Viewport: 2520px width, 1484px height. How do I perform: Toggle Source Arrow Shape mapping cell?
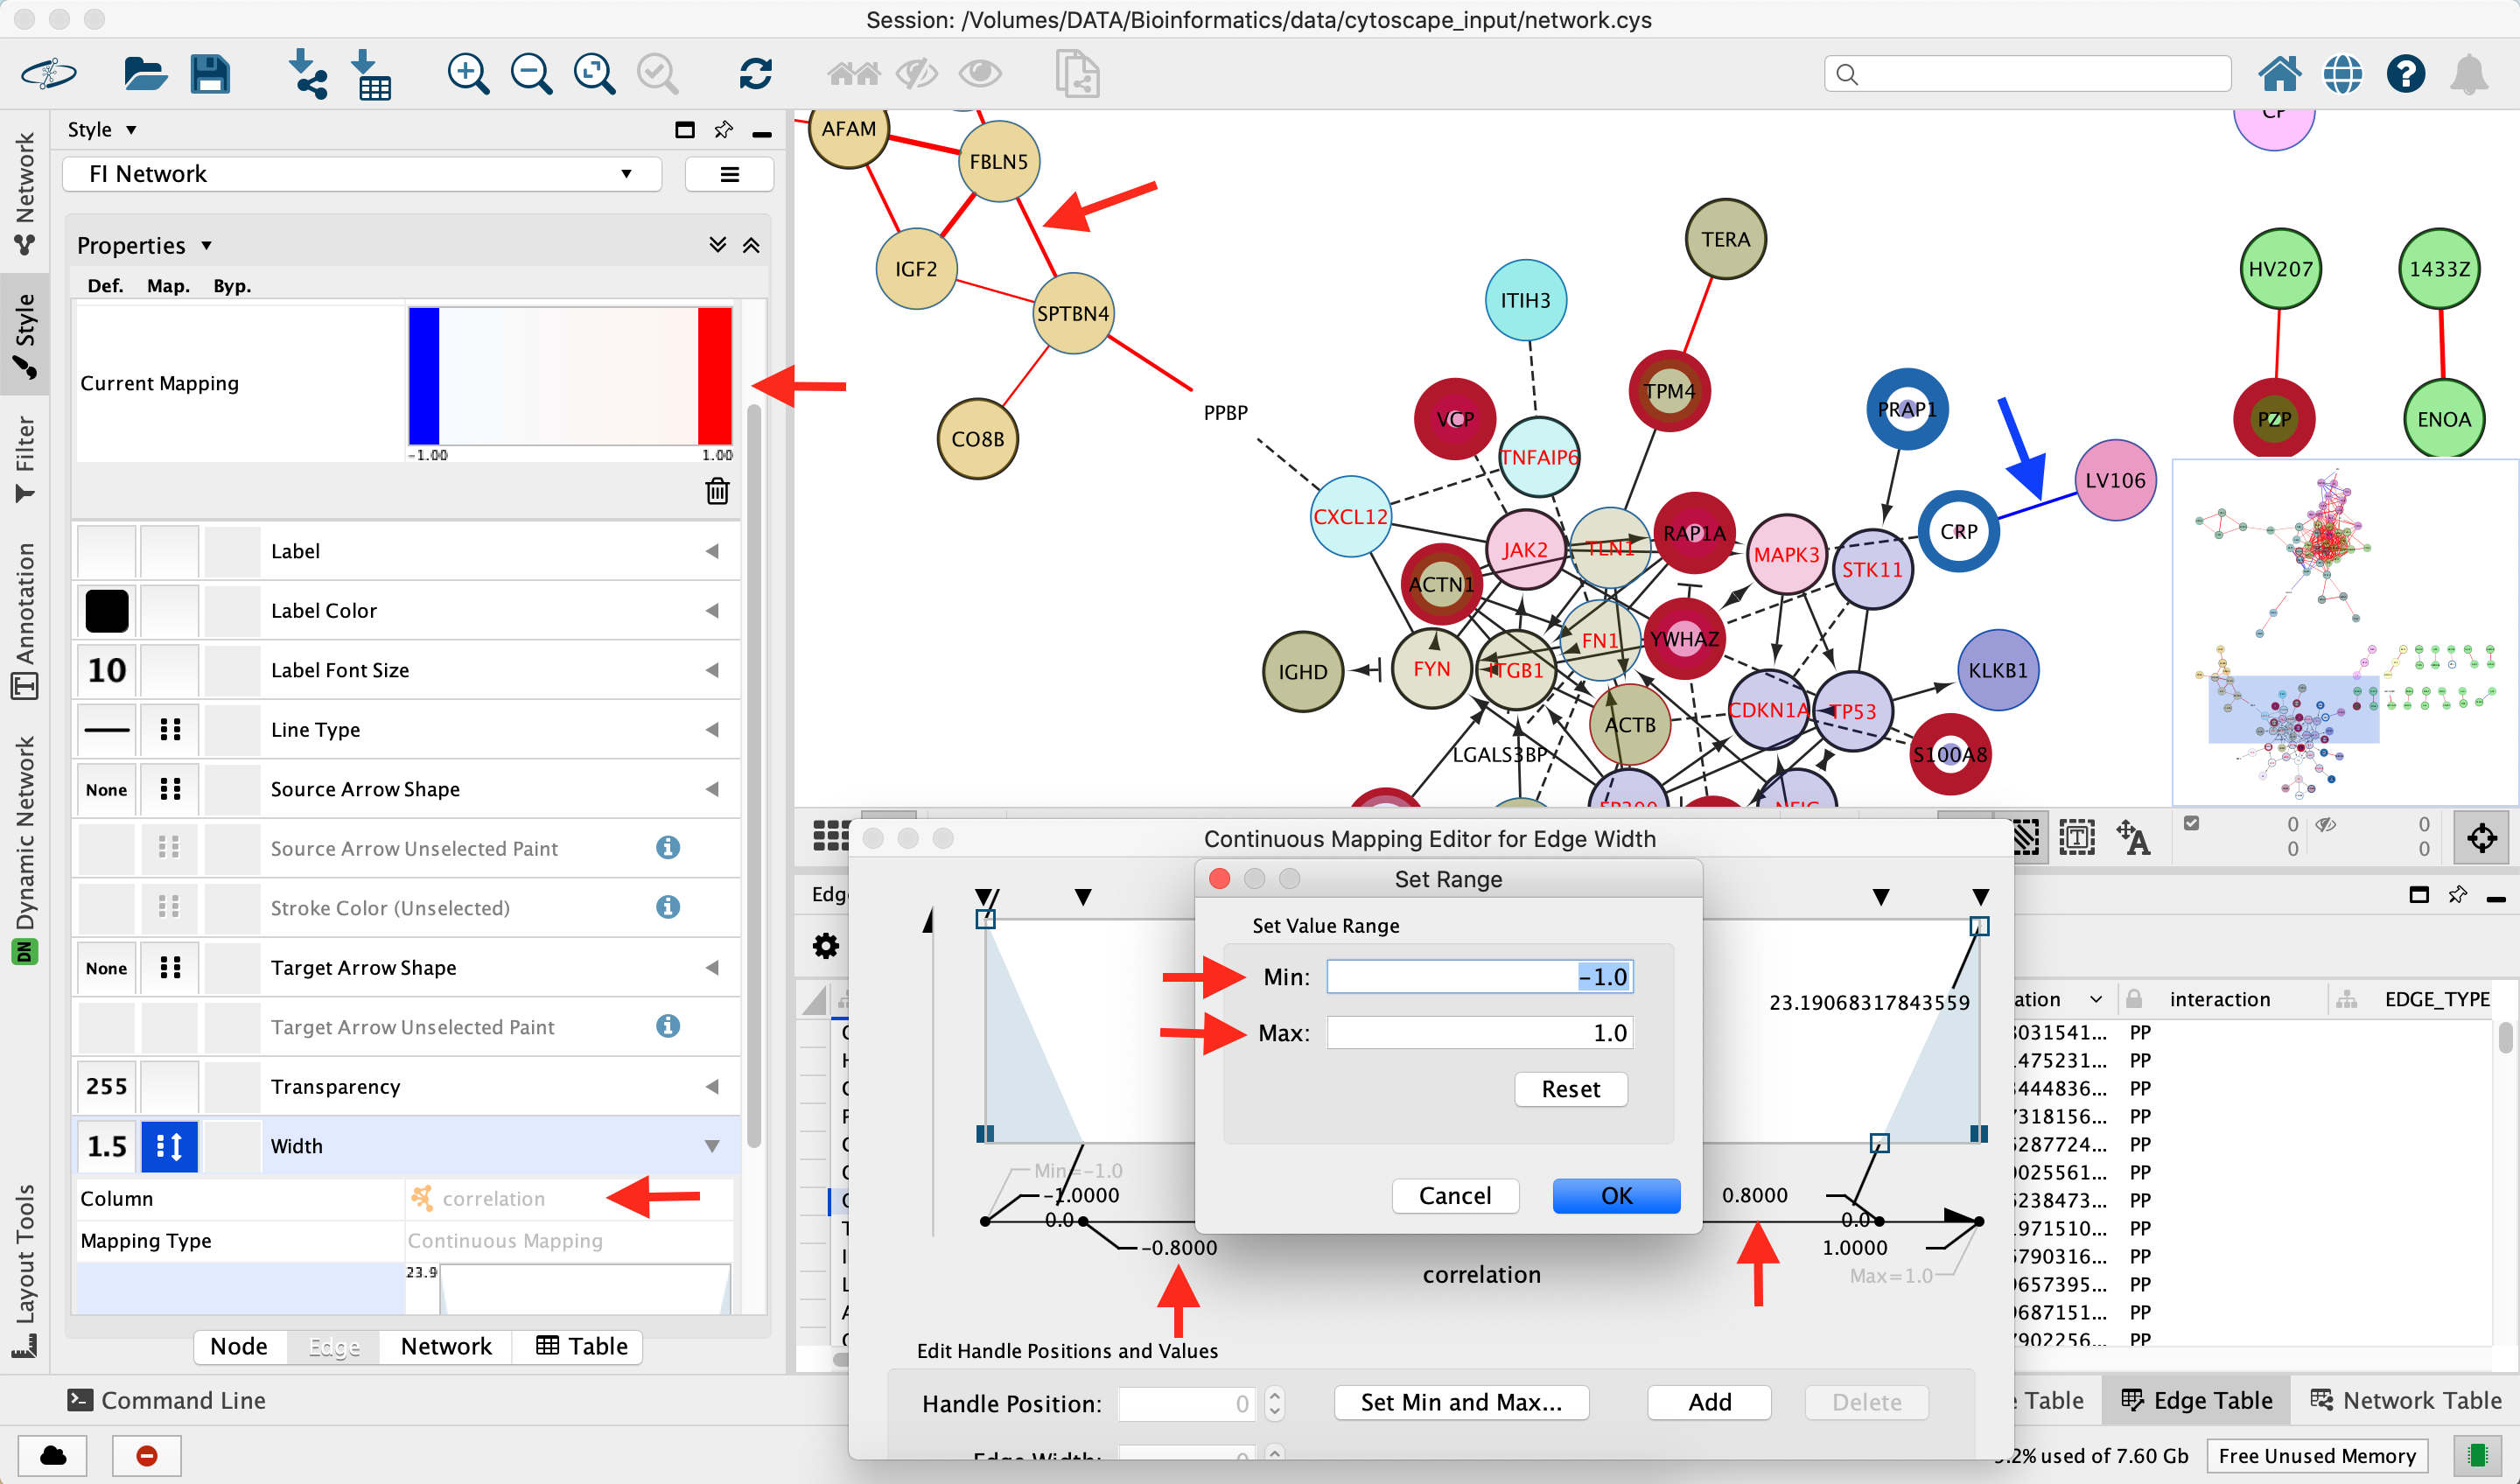170,789
